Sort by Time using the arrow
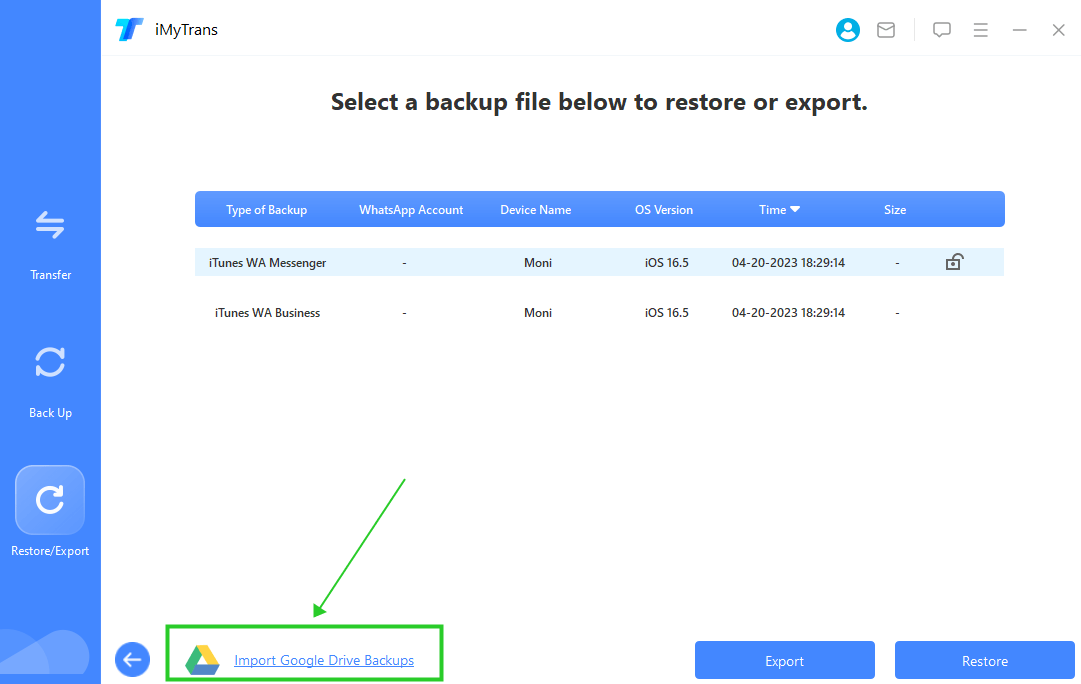This screenshot has width=1081, height=684. point(795,209)
